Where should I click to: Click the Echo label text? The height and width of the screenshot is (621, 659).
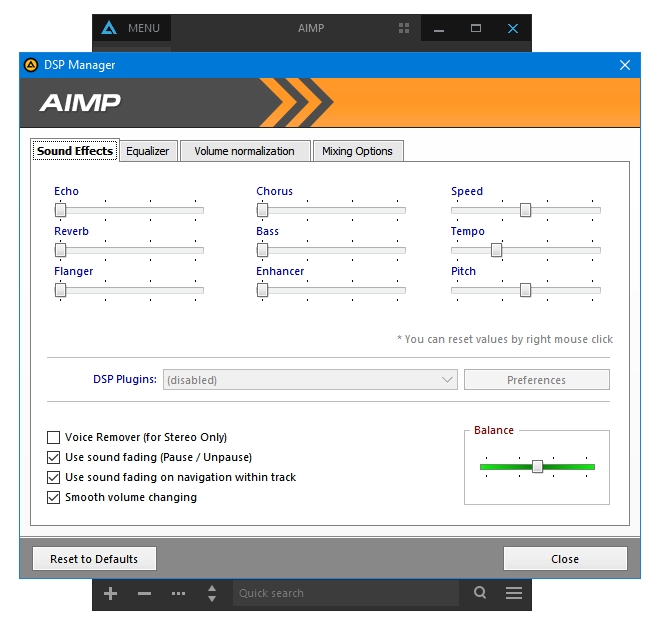[x=66, y=191]
